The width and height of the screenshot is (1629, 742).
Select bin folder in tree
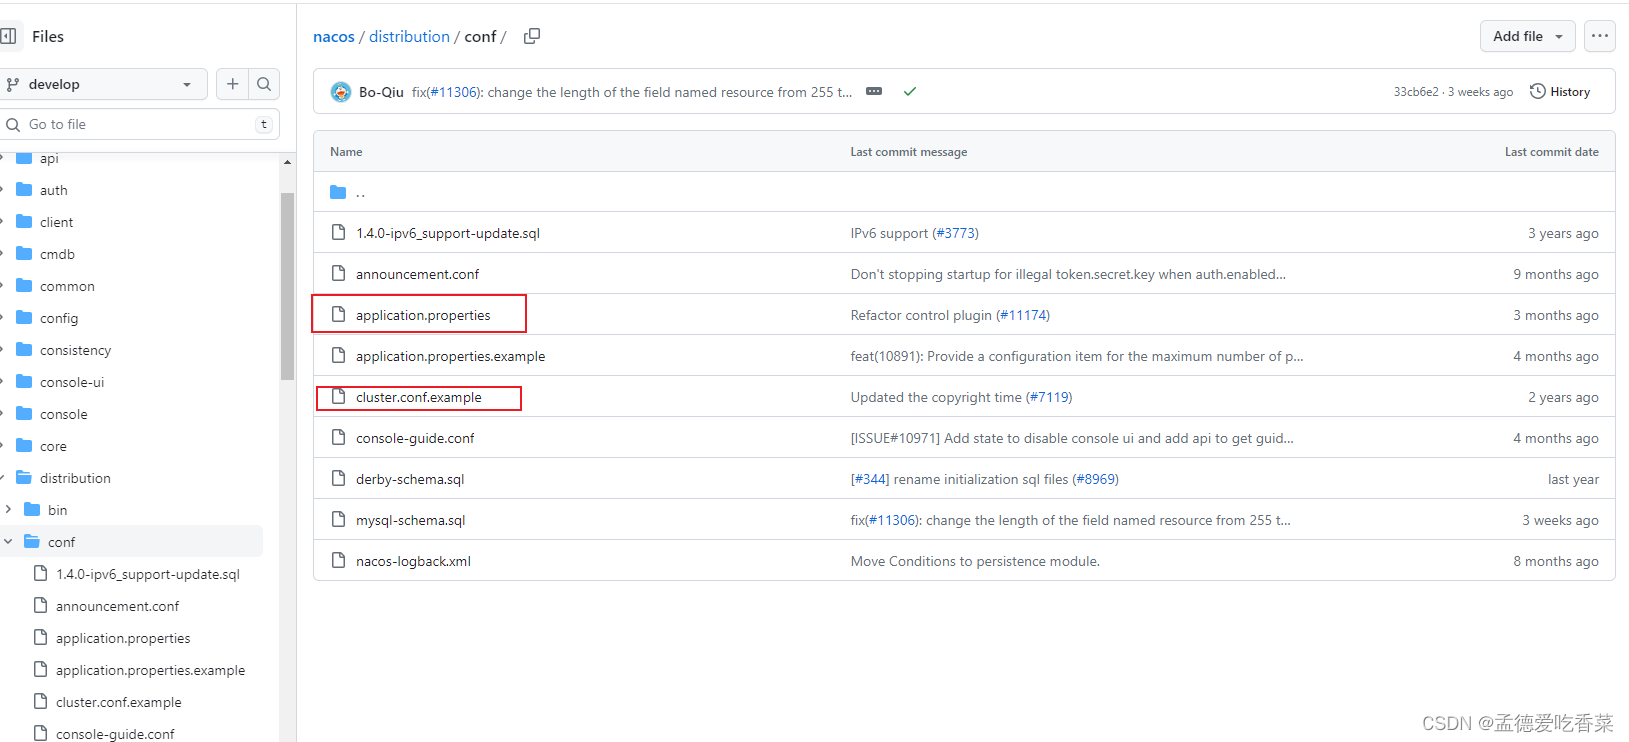pyautogui.click(x=57, y=510)
